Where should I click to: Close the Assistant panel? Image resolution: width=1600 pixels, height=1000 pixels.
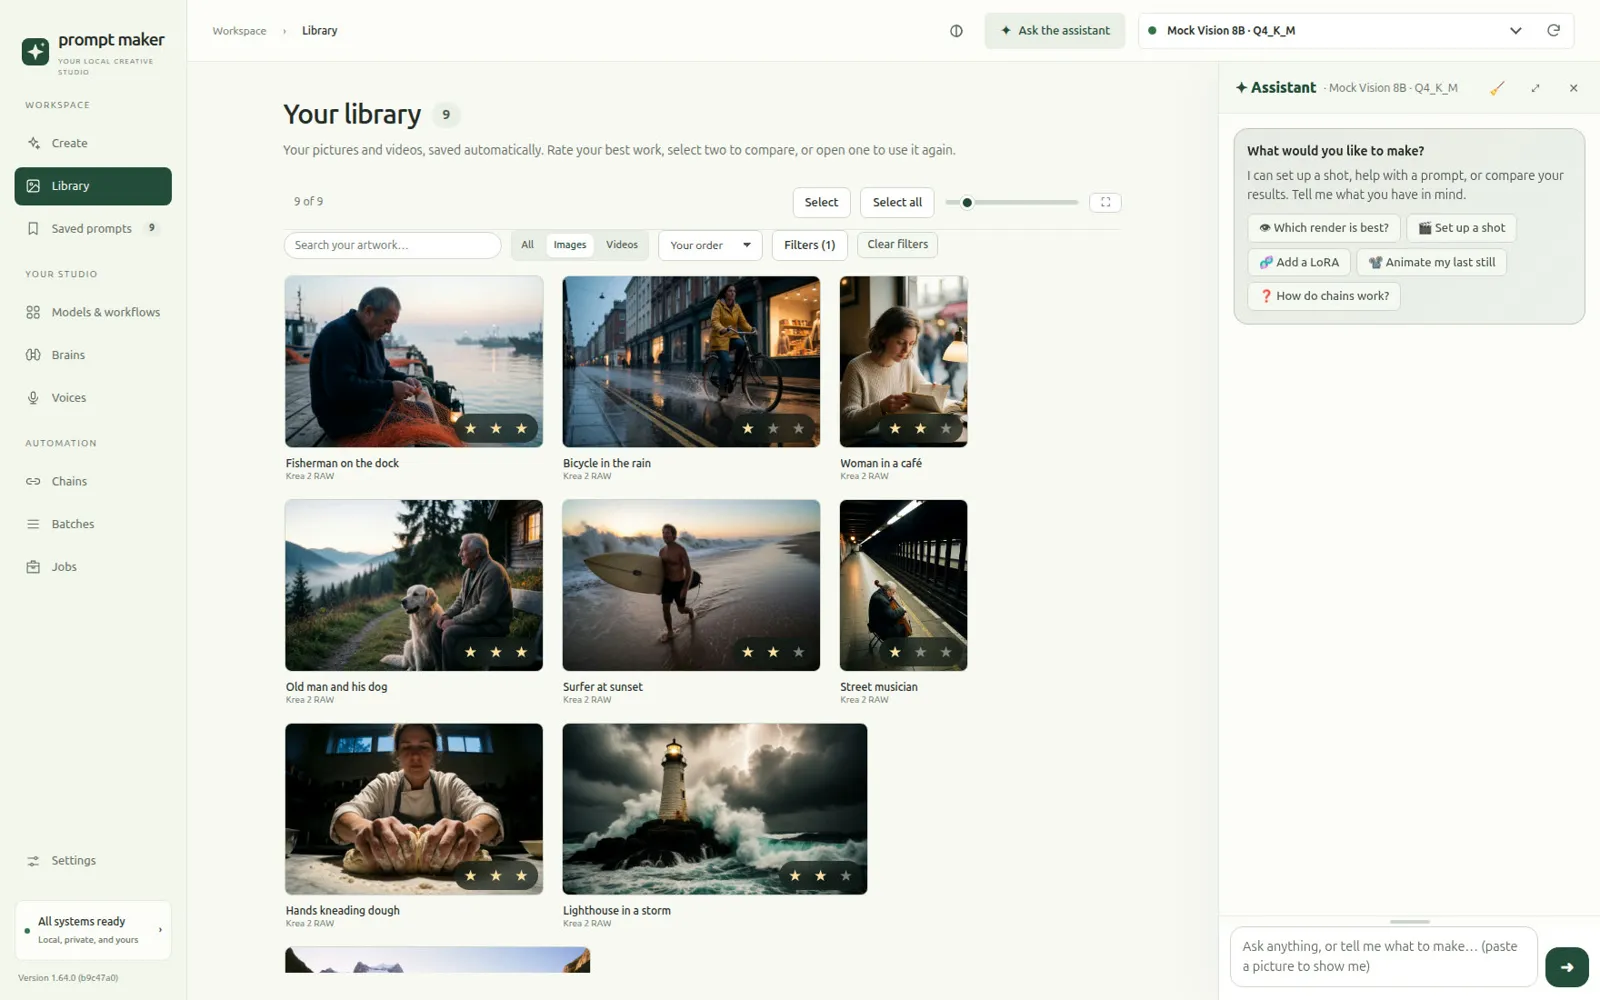point(1573,88)
